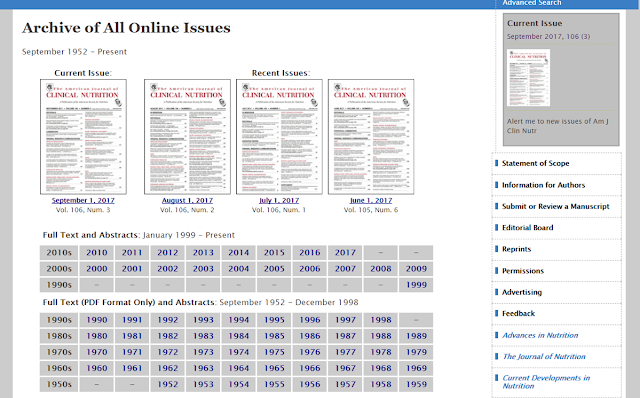
Task: Open the 1999 archive year
Action: pyautogui.click(x=416, y=285)
